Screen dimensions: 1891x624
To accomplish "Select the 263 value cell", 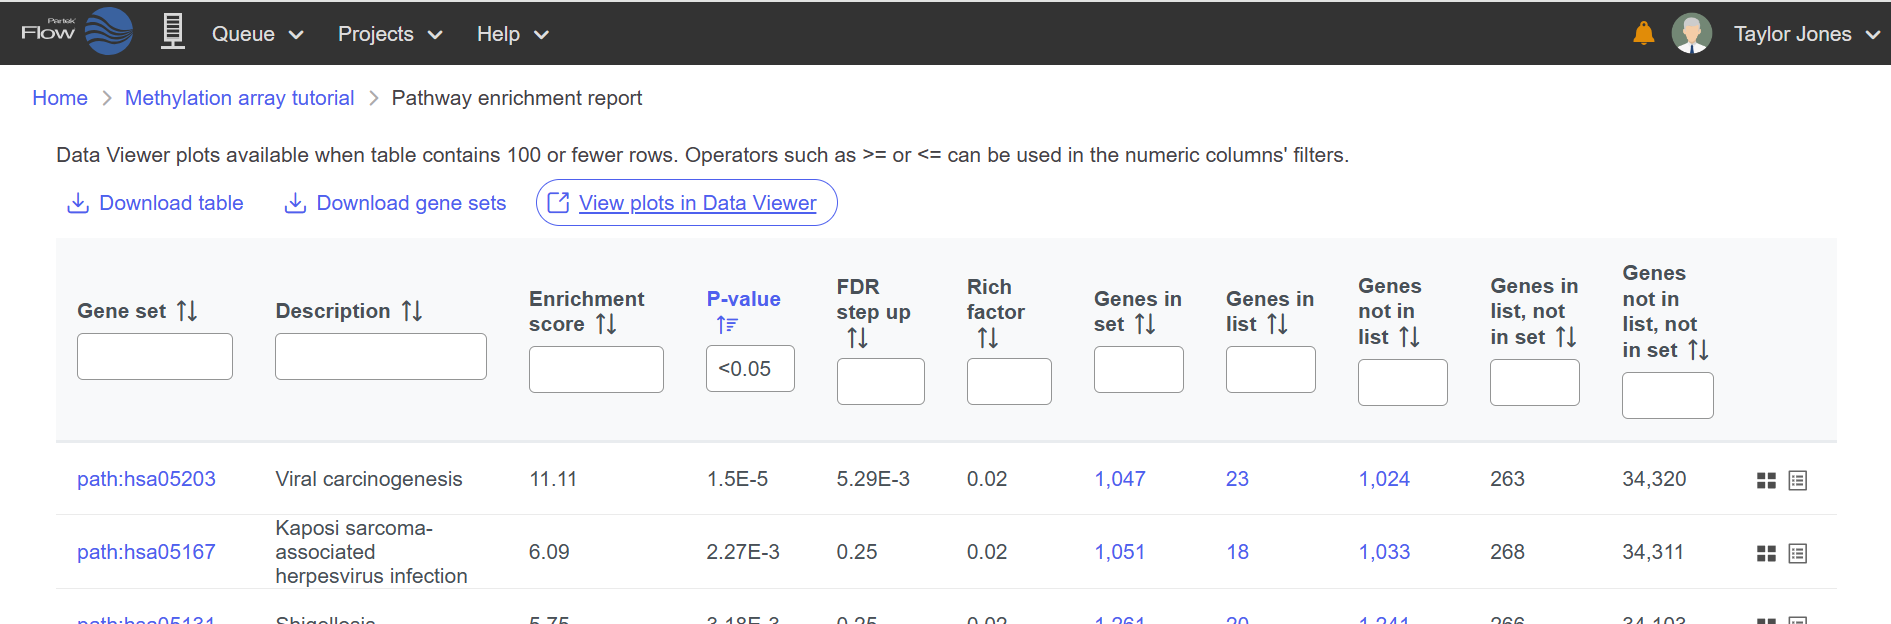I will [1507, 479].
